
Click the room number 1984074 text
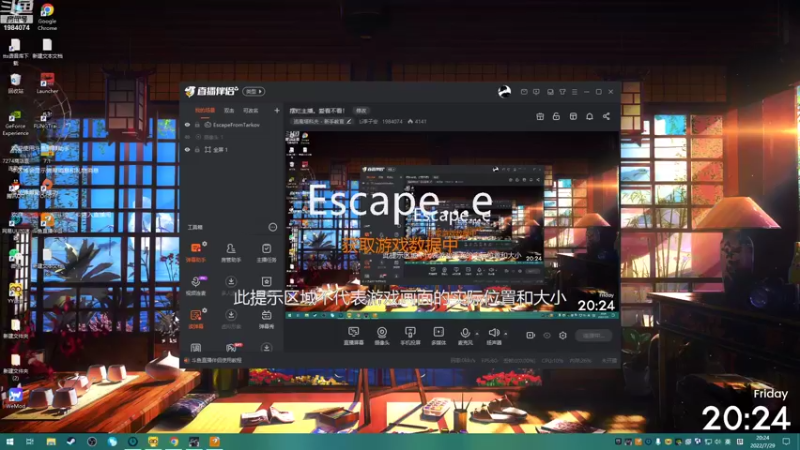392,121
